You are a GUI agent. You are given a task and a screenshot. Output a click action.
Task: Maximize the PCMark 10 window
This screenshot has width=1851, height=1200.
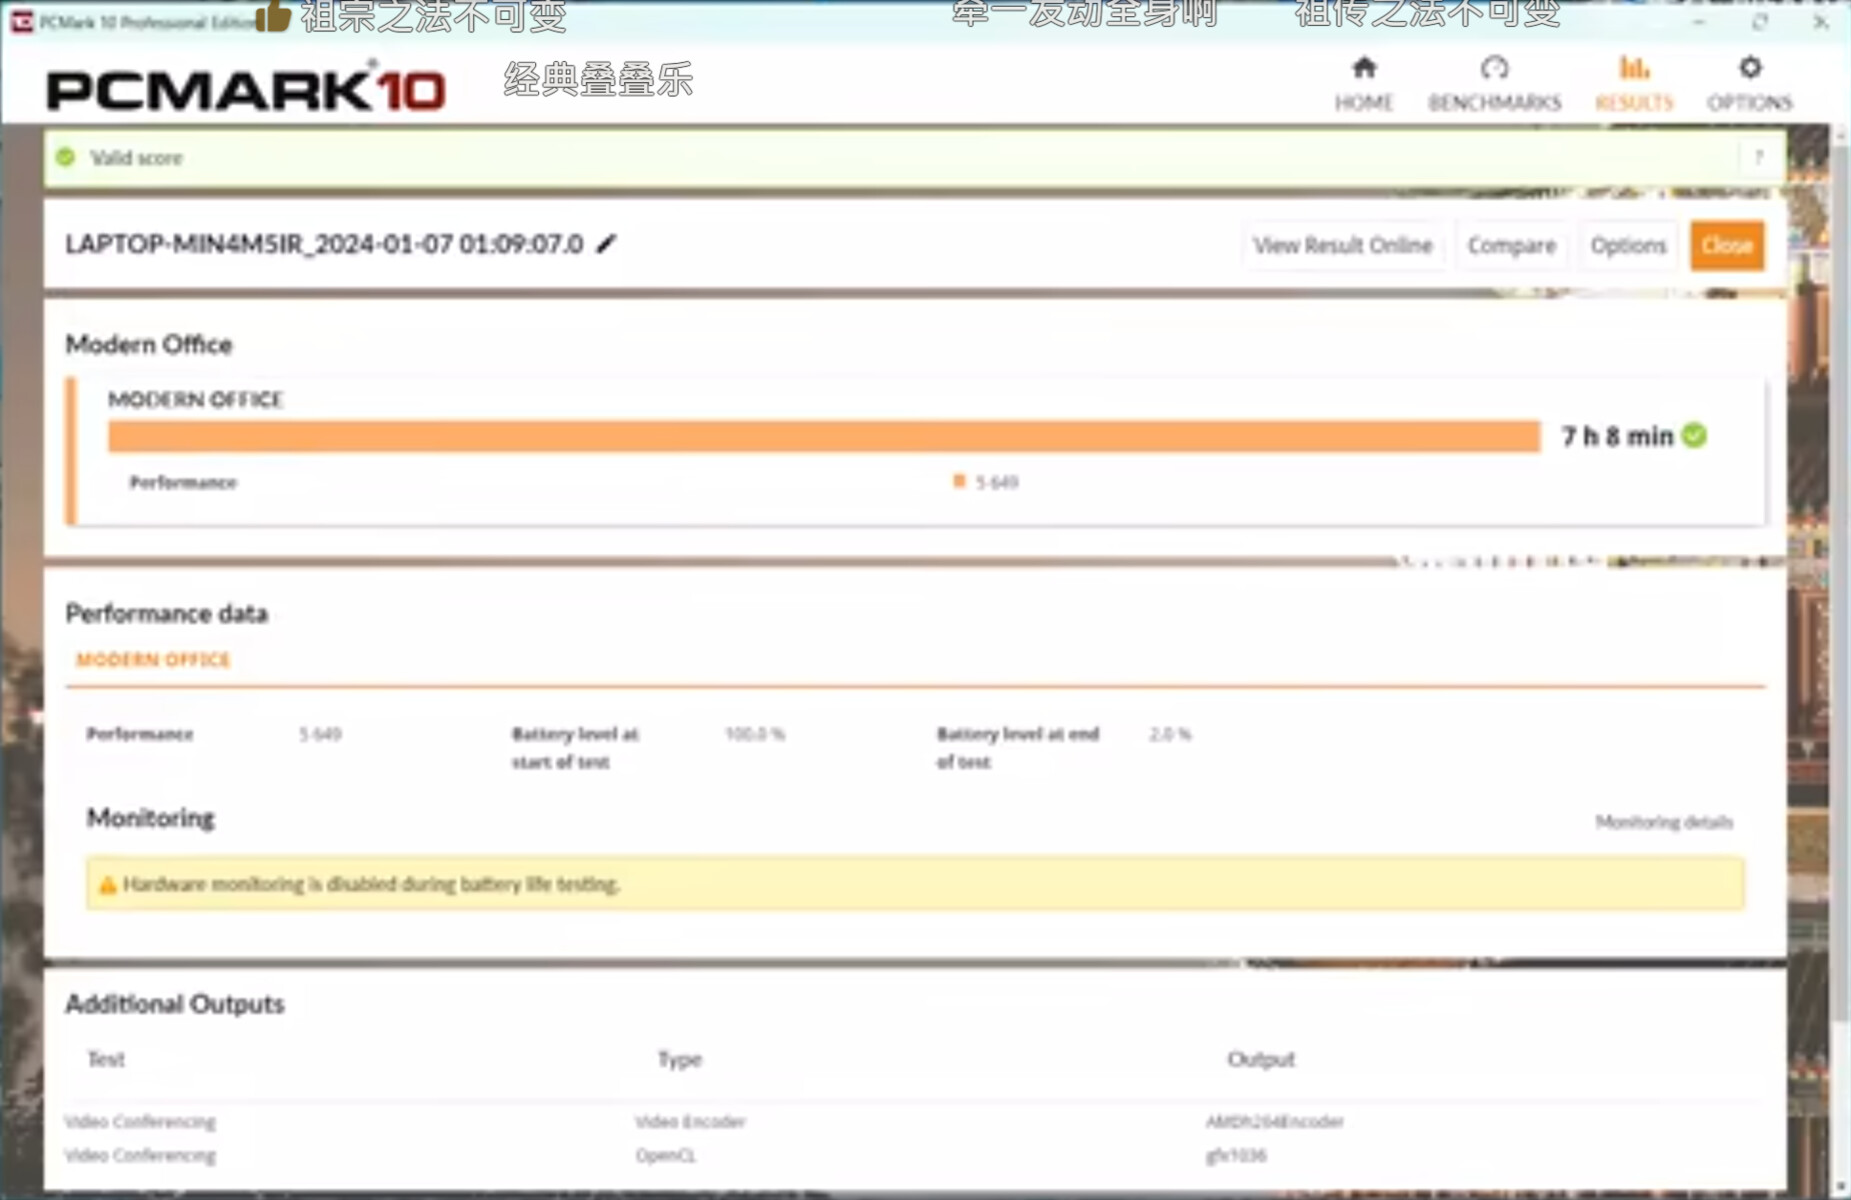pos(1759,22)
